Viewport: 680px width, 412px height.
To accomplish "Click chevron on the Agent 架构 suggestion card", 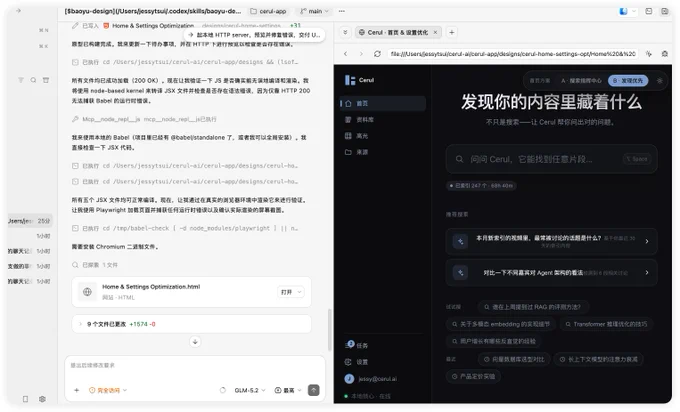I will [x=647, y=273].
